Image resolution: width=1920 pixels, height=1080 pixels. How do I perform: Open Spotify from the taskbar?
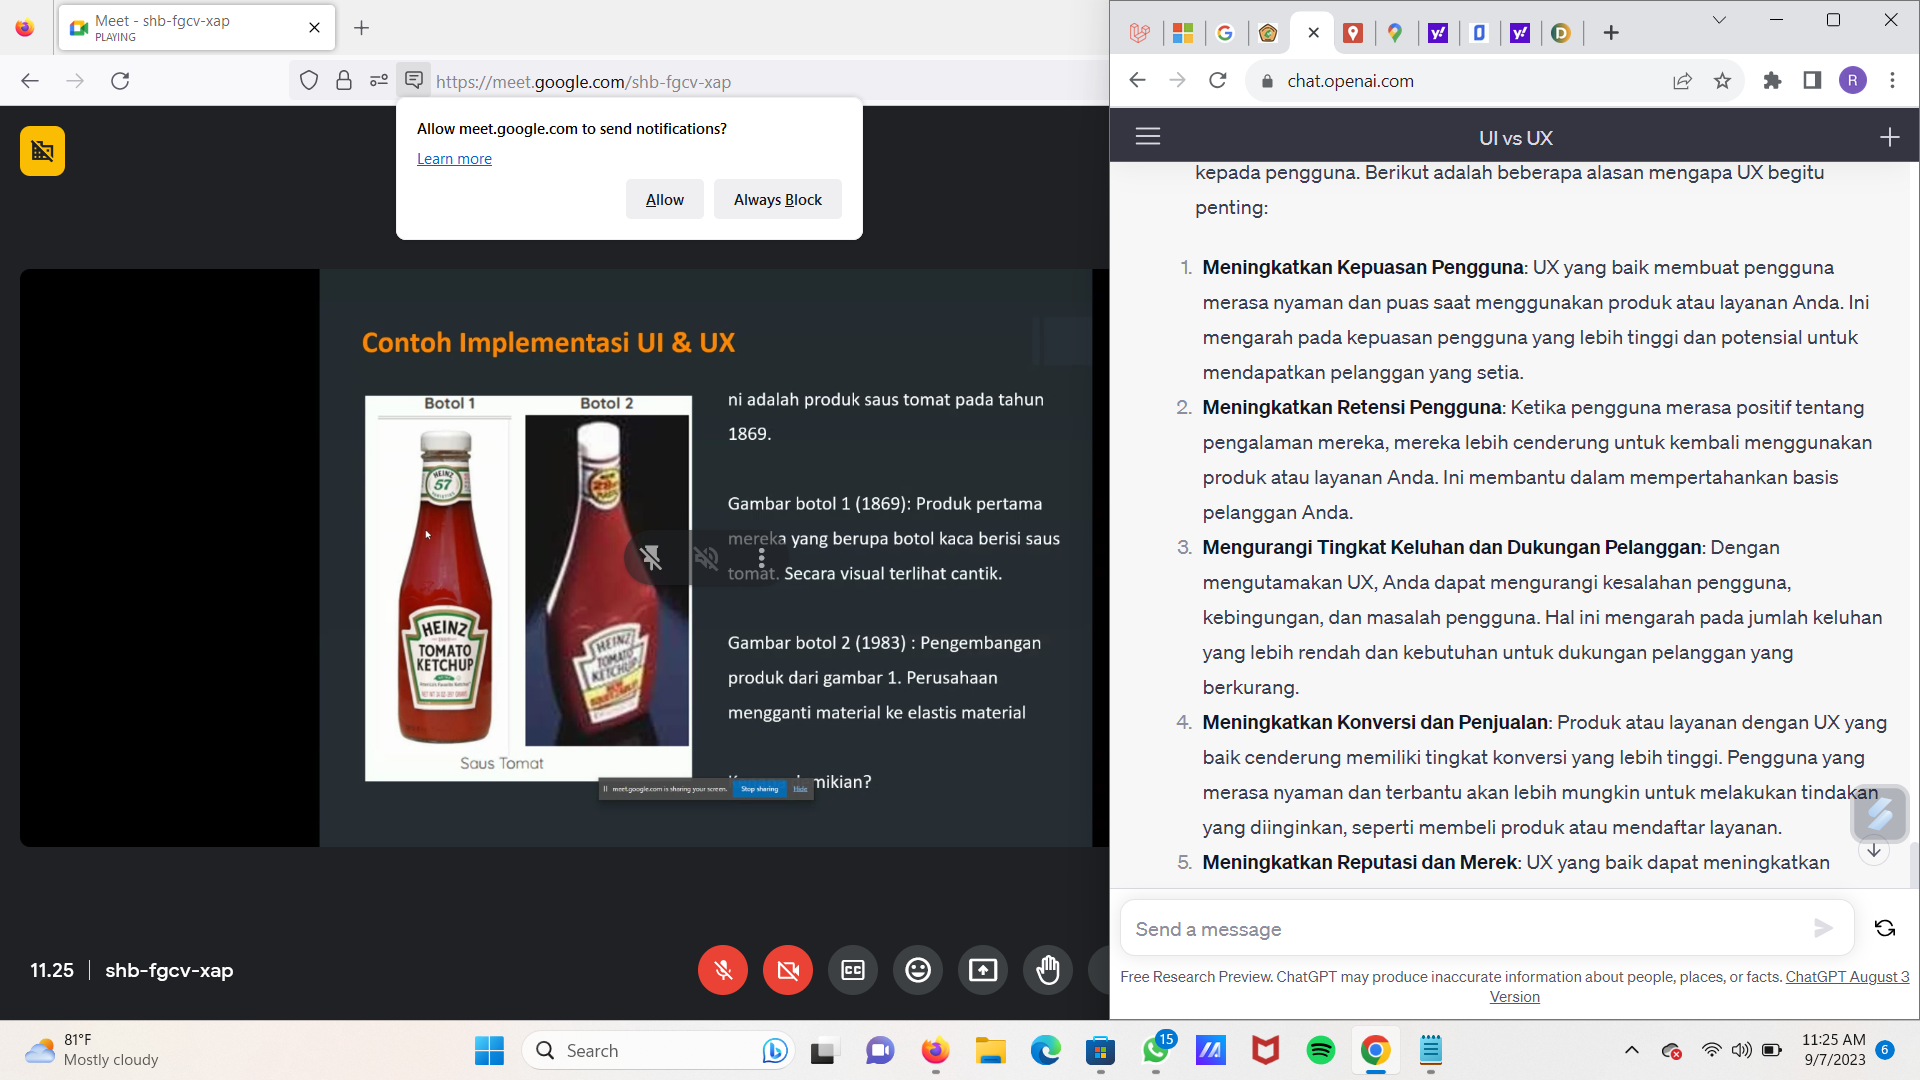click(1321, 1051)
